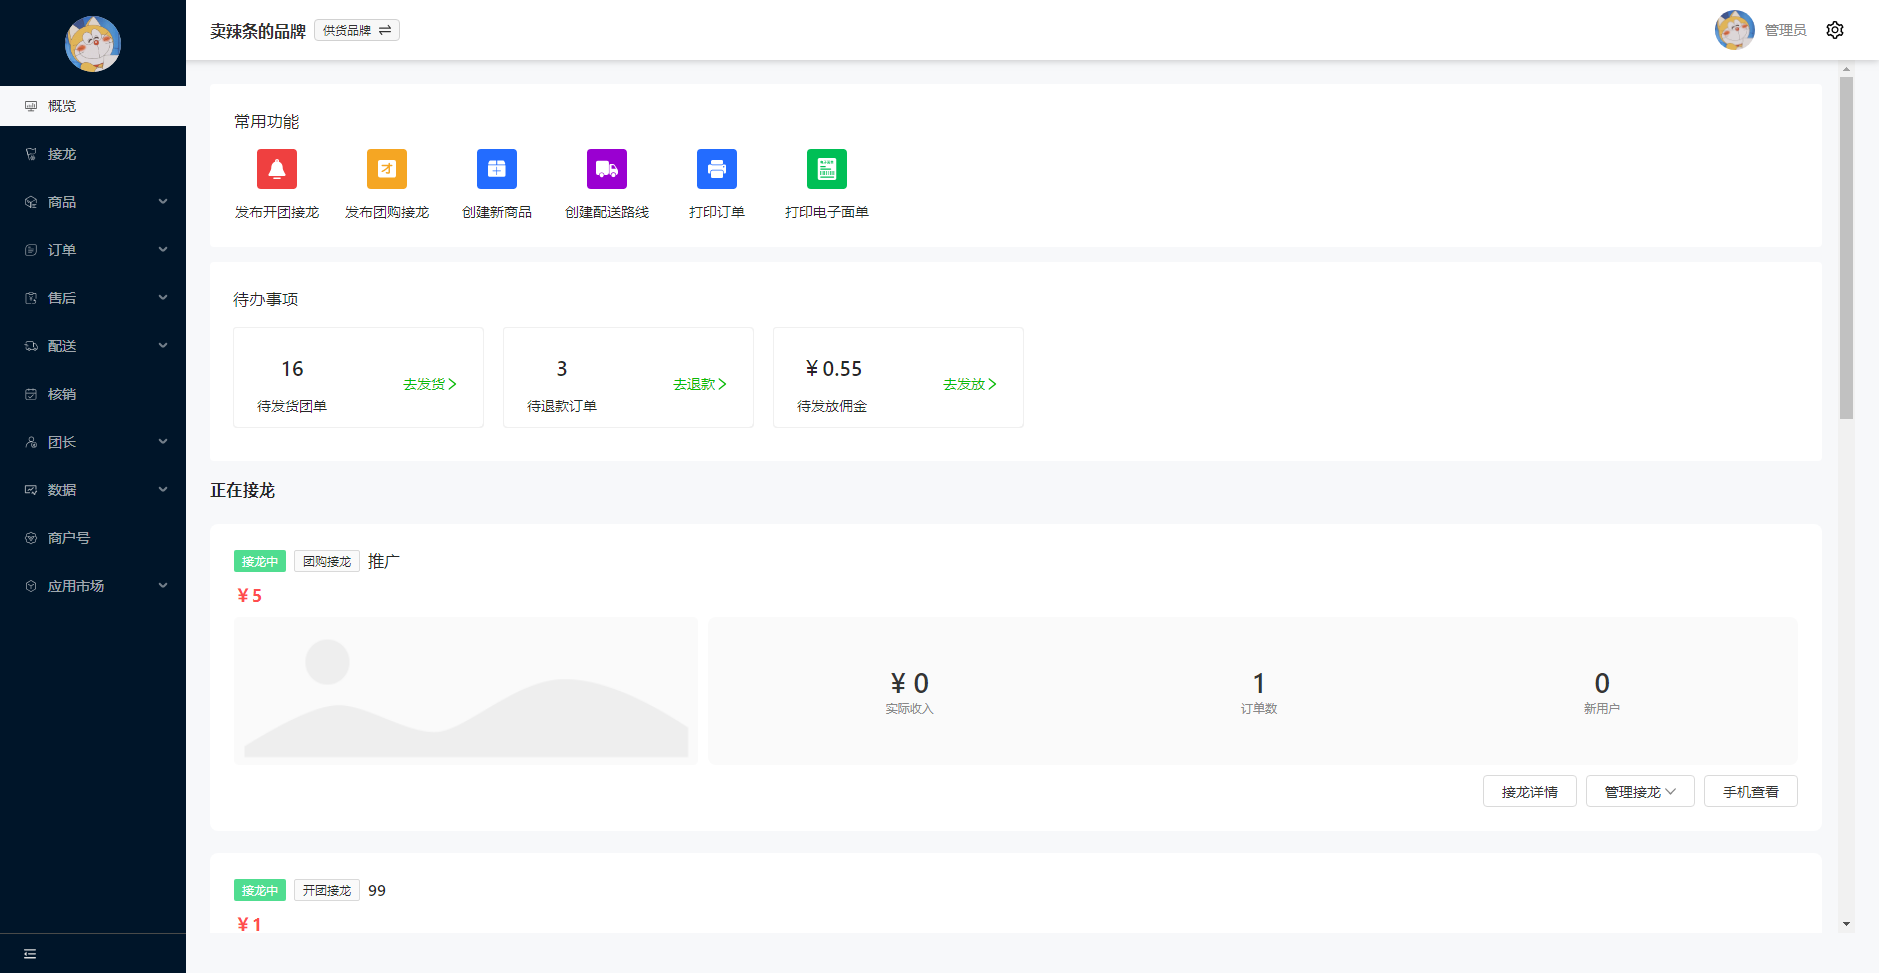
Task: Click the admin avatar next to 管理员
Action: coord(1735,30)
